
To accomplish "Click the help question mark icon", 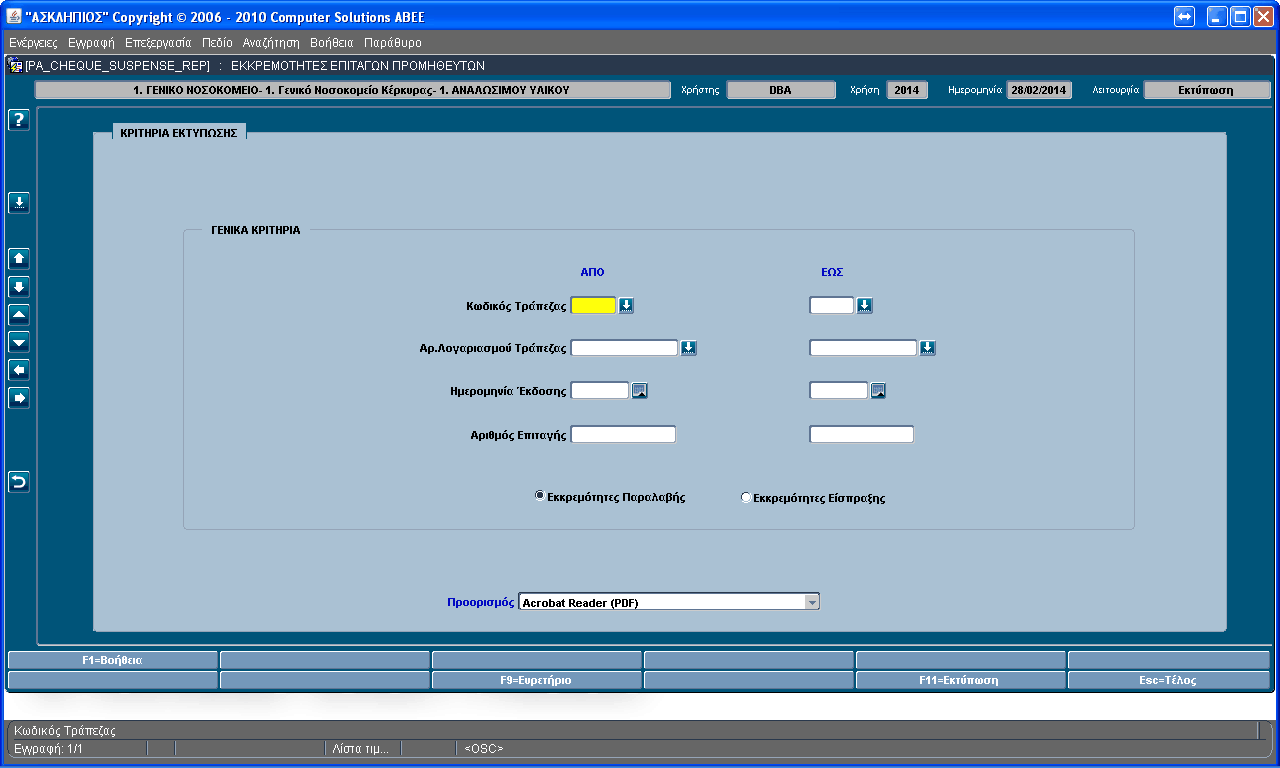I will click(19, 120).
